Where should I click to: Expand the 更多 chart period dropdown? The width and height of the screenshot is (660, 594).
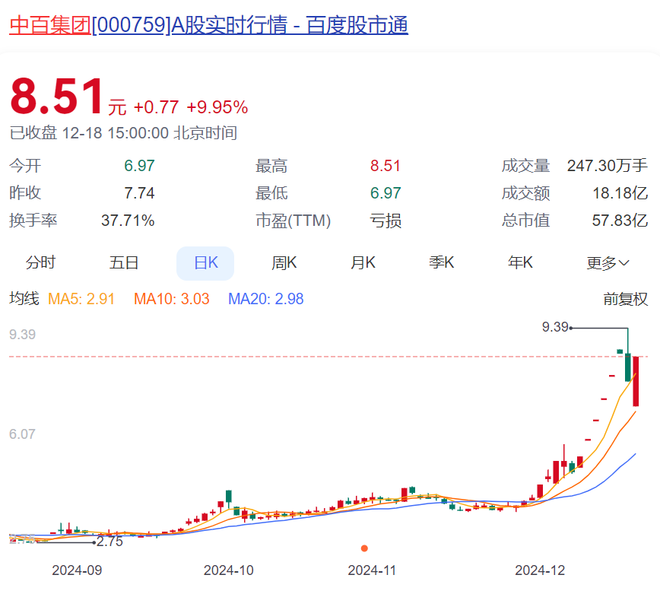coord(608,263)
